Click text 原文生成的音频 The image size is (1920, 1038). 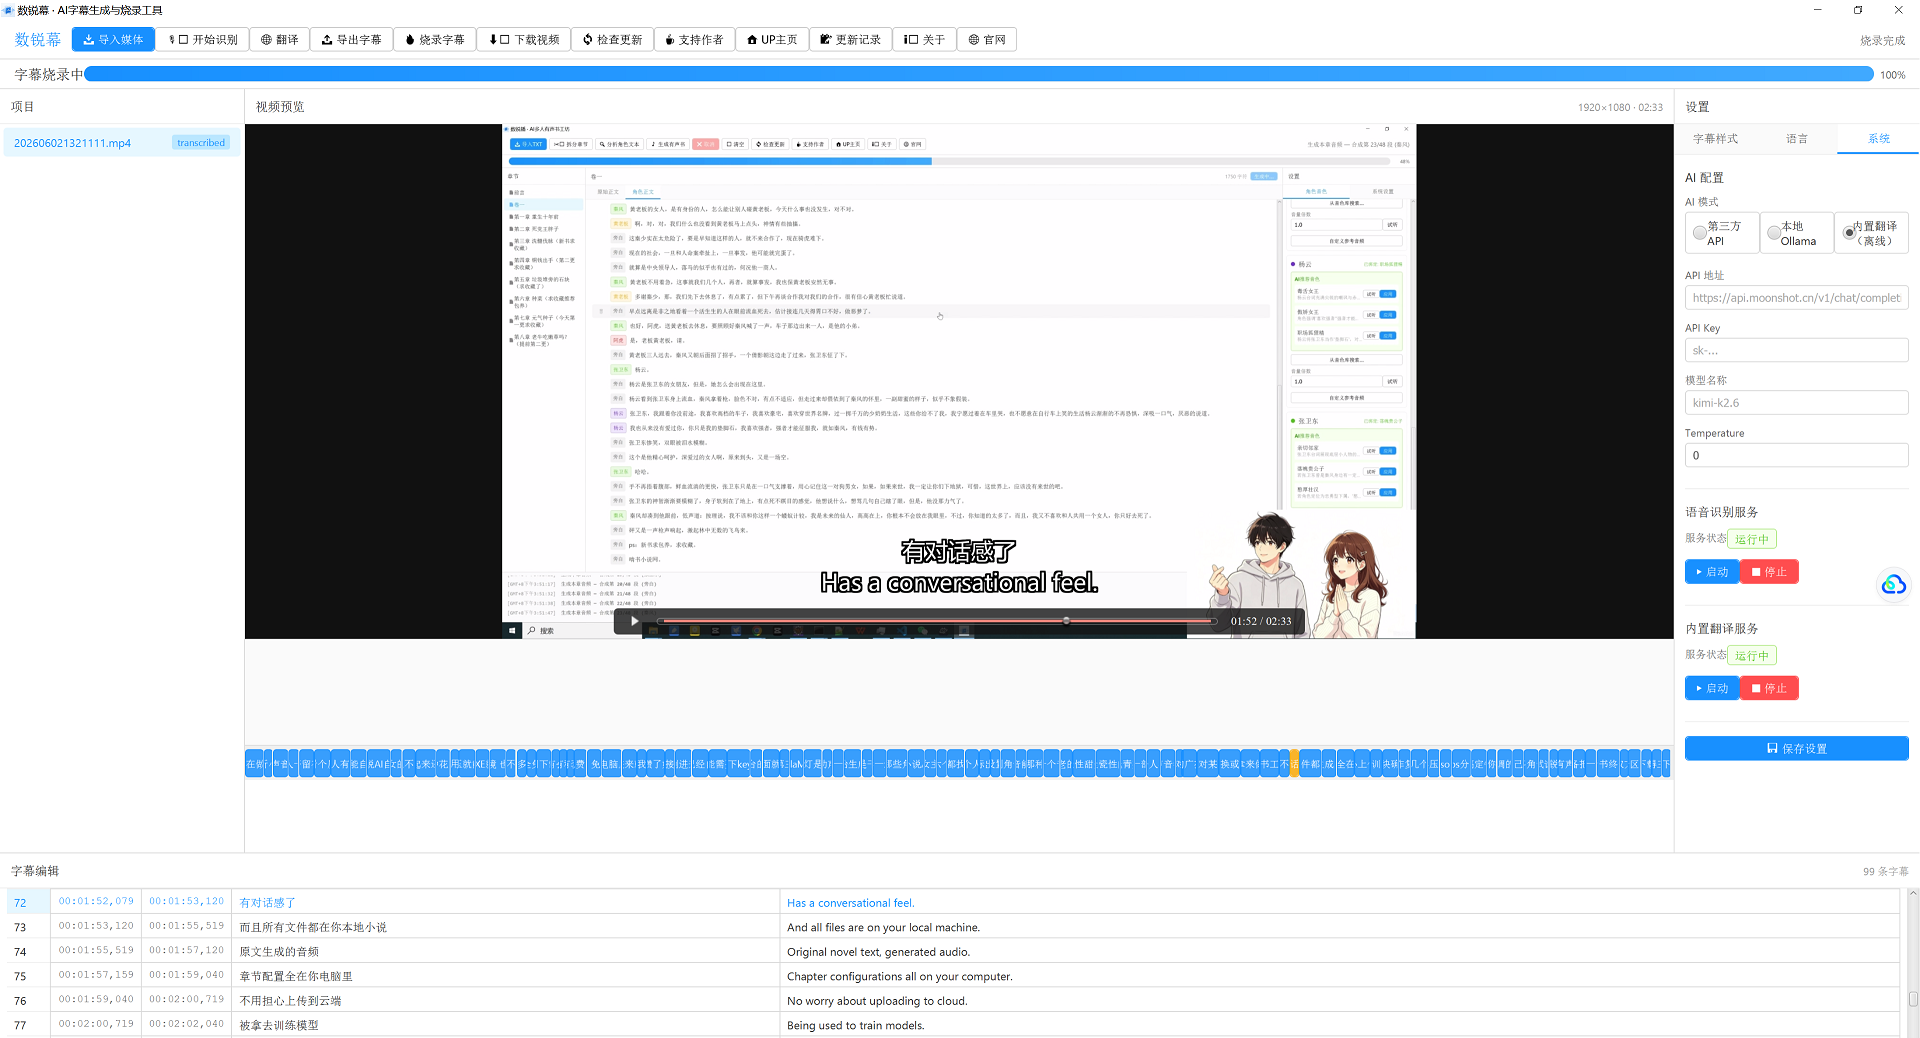tap(279, 952)
